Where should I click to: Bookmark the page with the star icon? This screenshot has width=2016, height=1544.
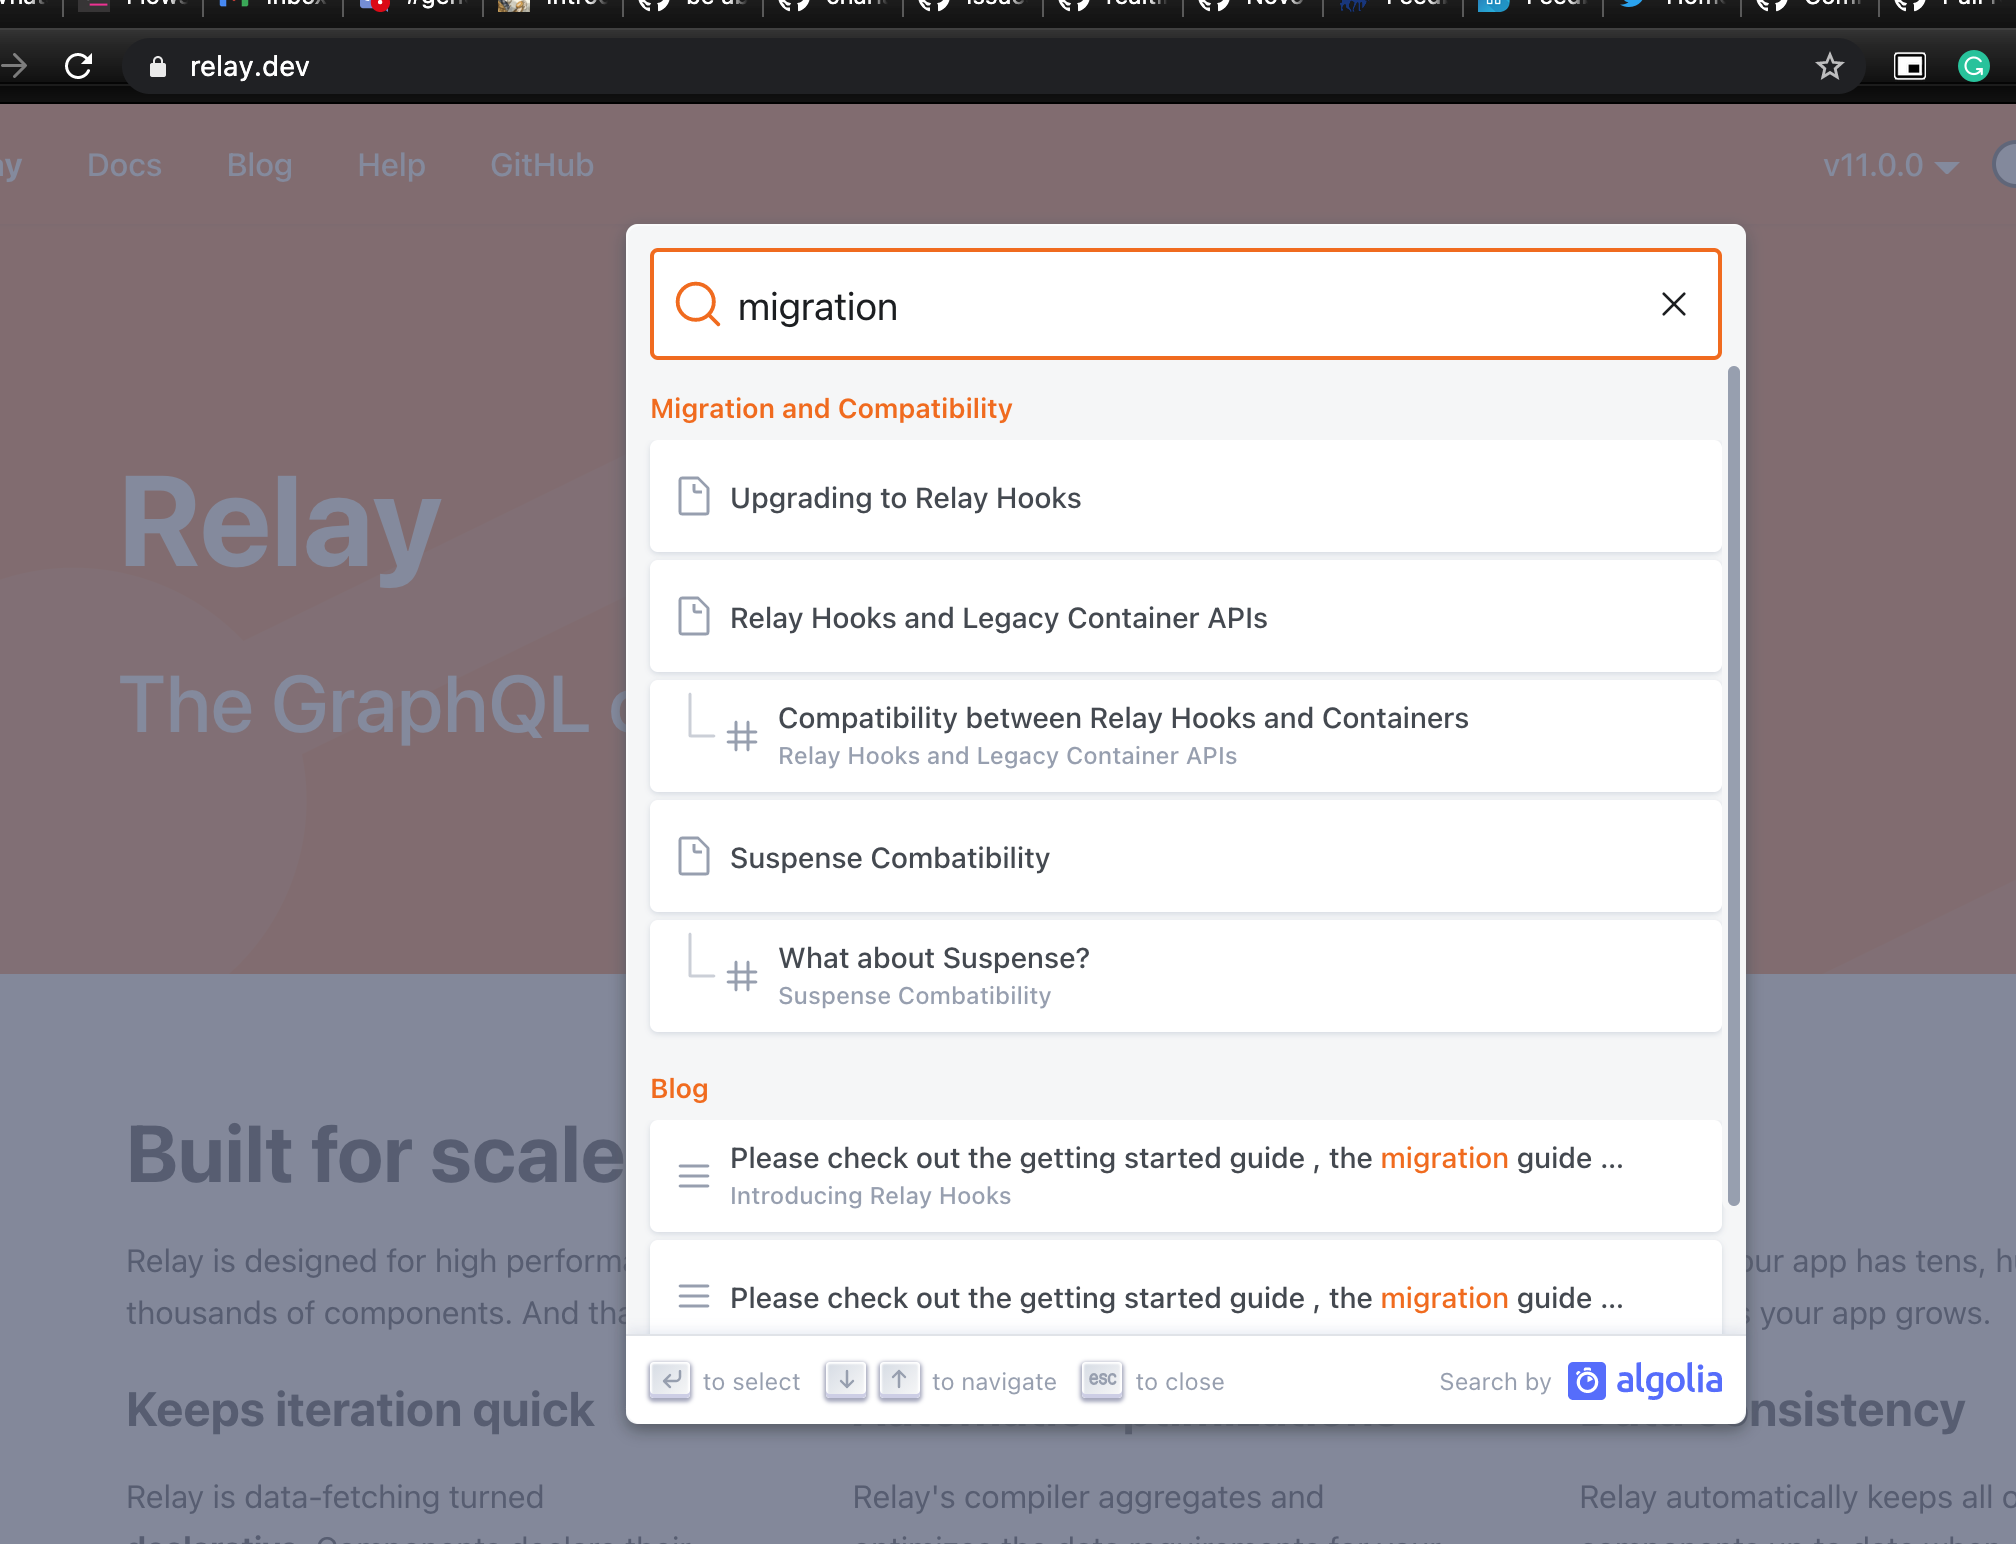(1829, 66)
